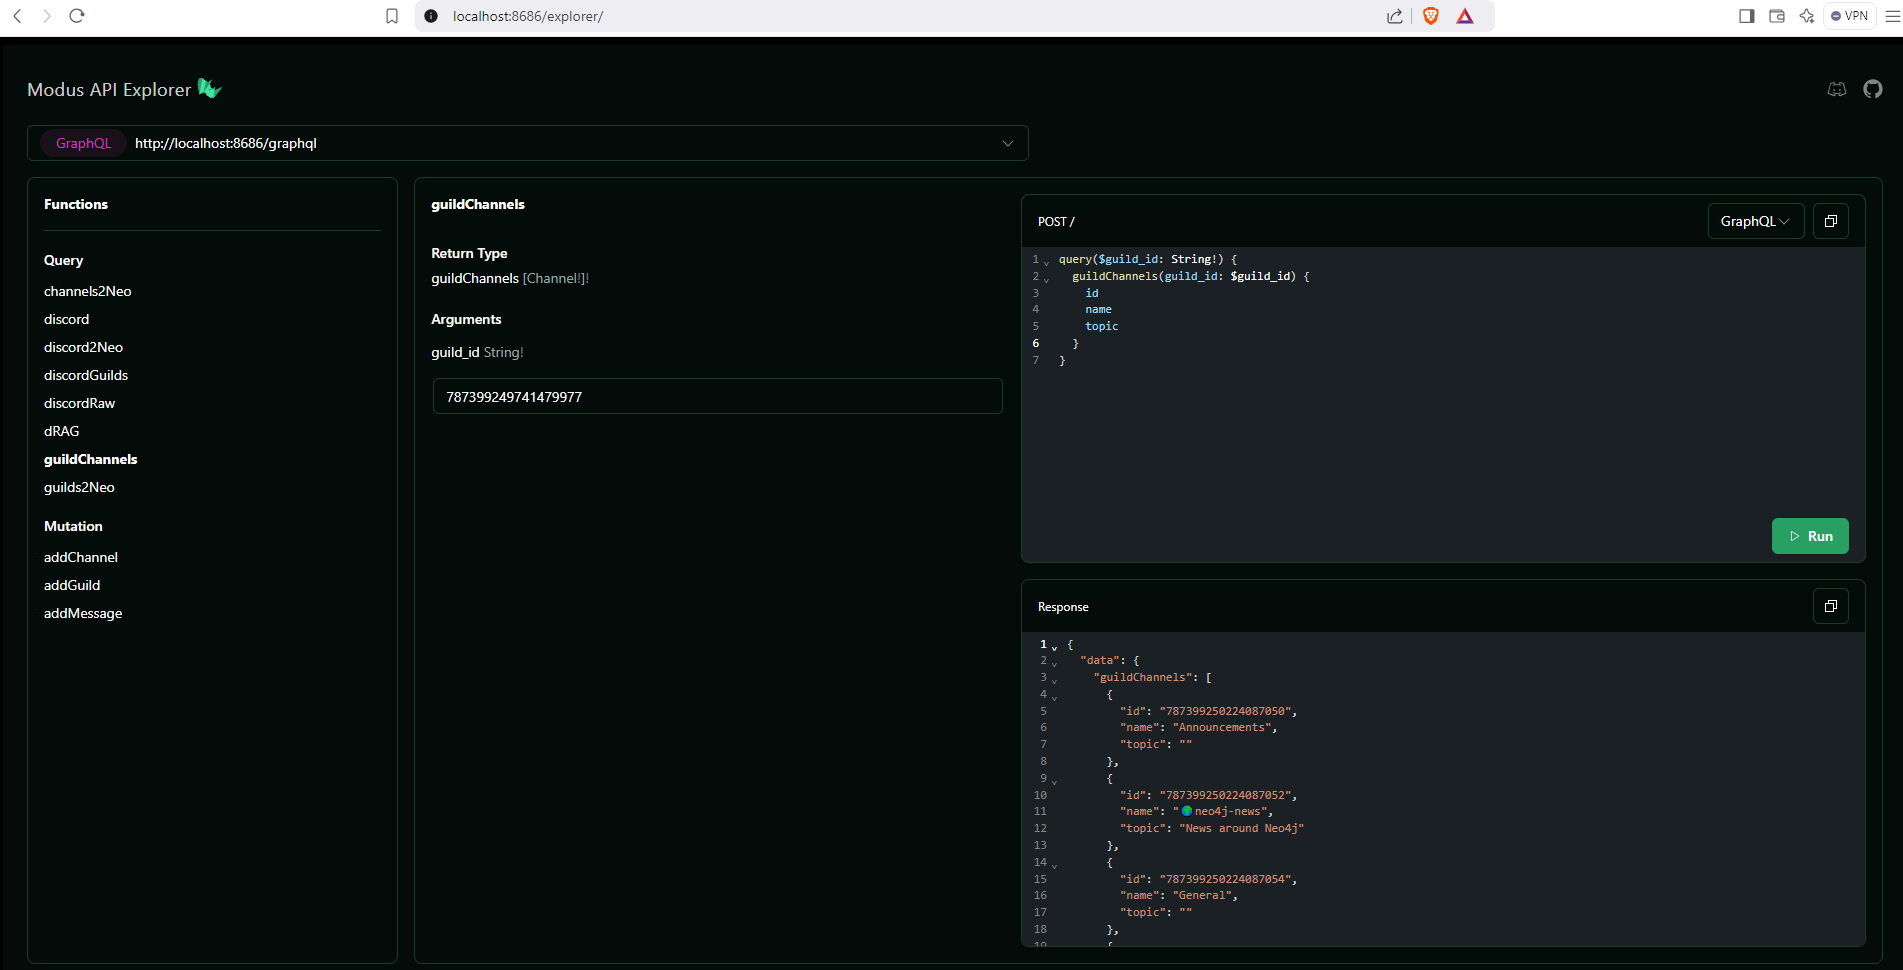The height and width of the screenshot is (970, 1903).
Task: Open the GitHub link icon
Action: point(1873,89)
